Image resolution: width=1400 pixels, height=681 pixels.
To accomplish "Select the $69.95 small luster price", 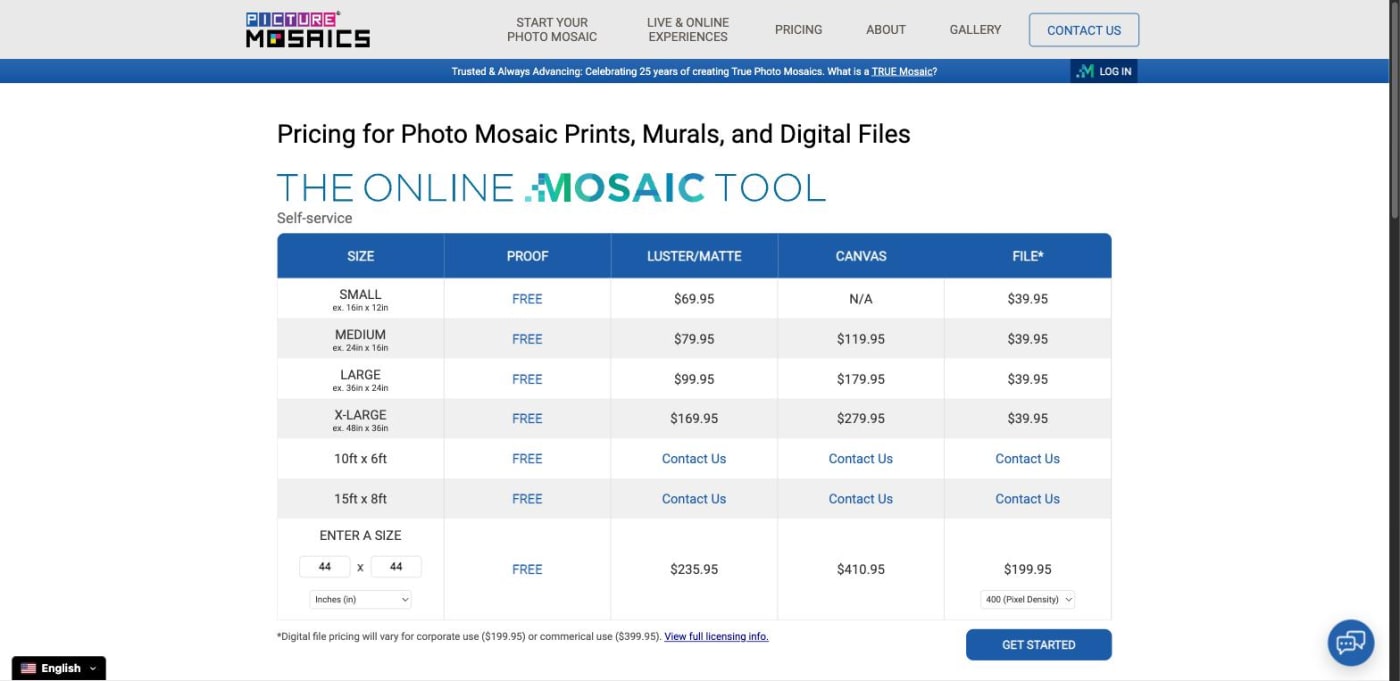I will (x=694, y=299).
